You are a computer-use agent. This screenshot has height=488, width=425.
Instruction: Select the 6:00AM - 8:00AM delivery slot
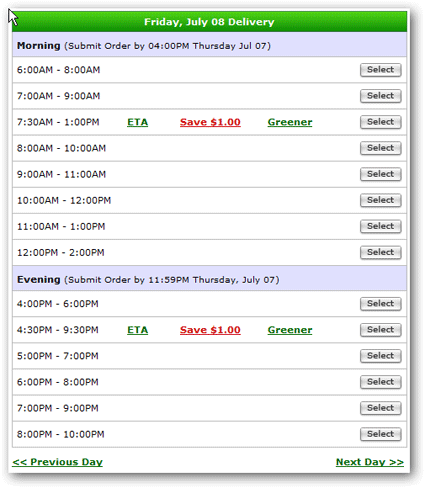click(x=380, y=70)
